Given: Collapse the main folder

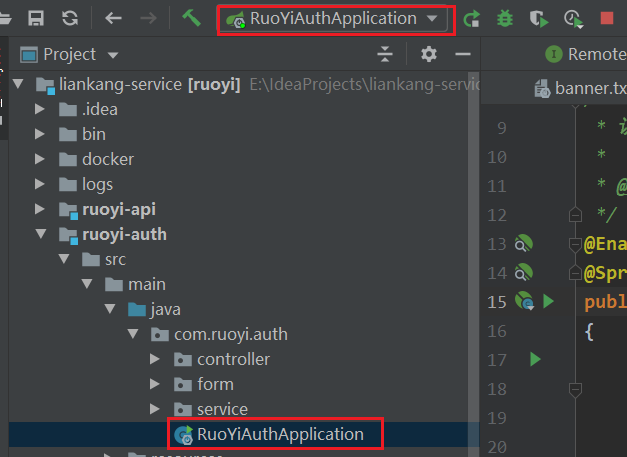Looking at the screenshot, I should pos(87,284).
